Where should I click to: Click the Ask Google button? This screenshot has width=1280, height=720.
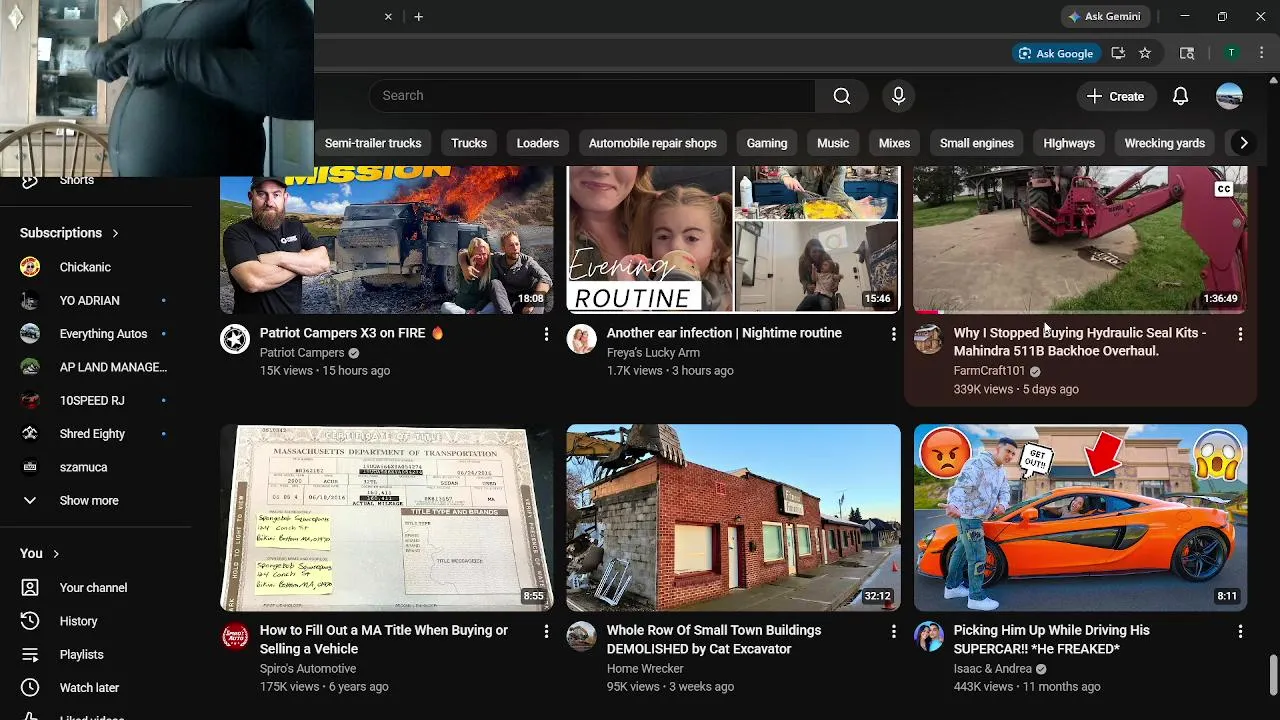click(x=1055, y=53)
